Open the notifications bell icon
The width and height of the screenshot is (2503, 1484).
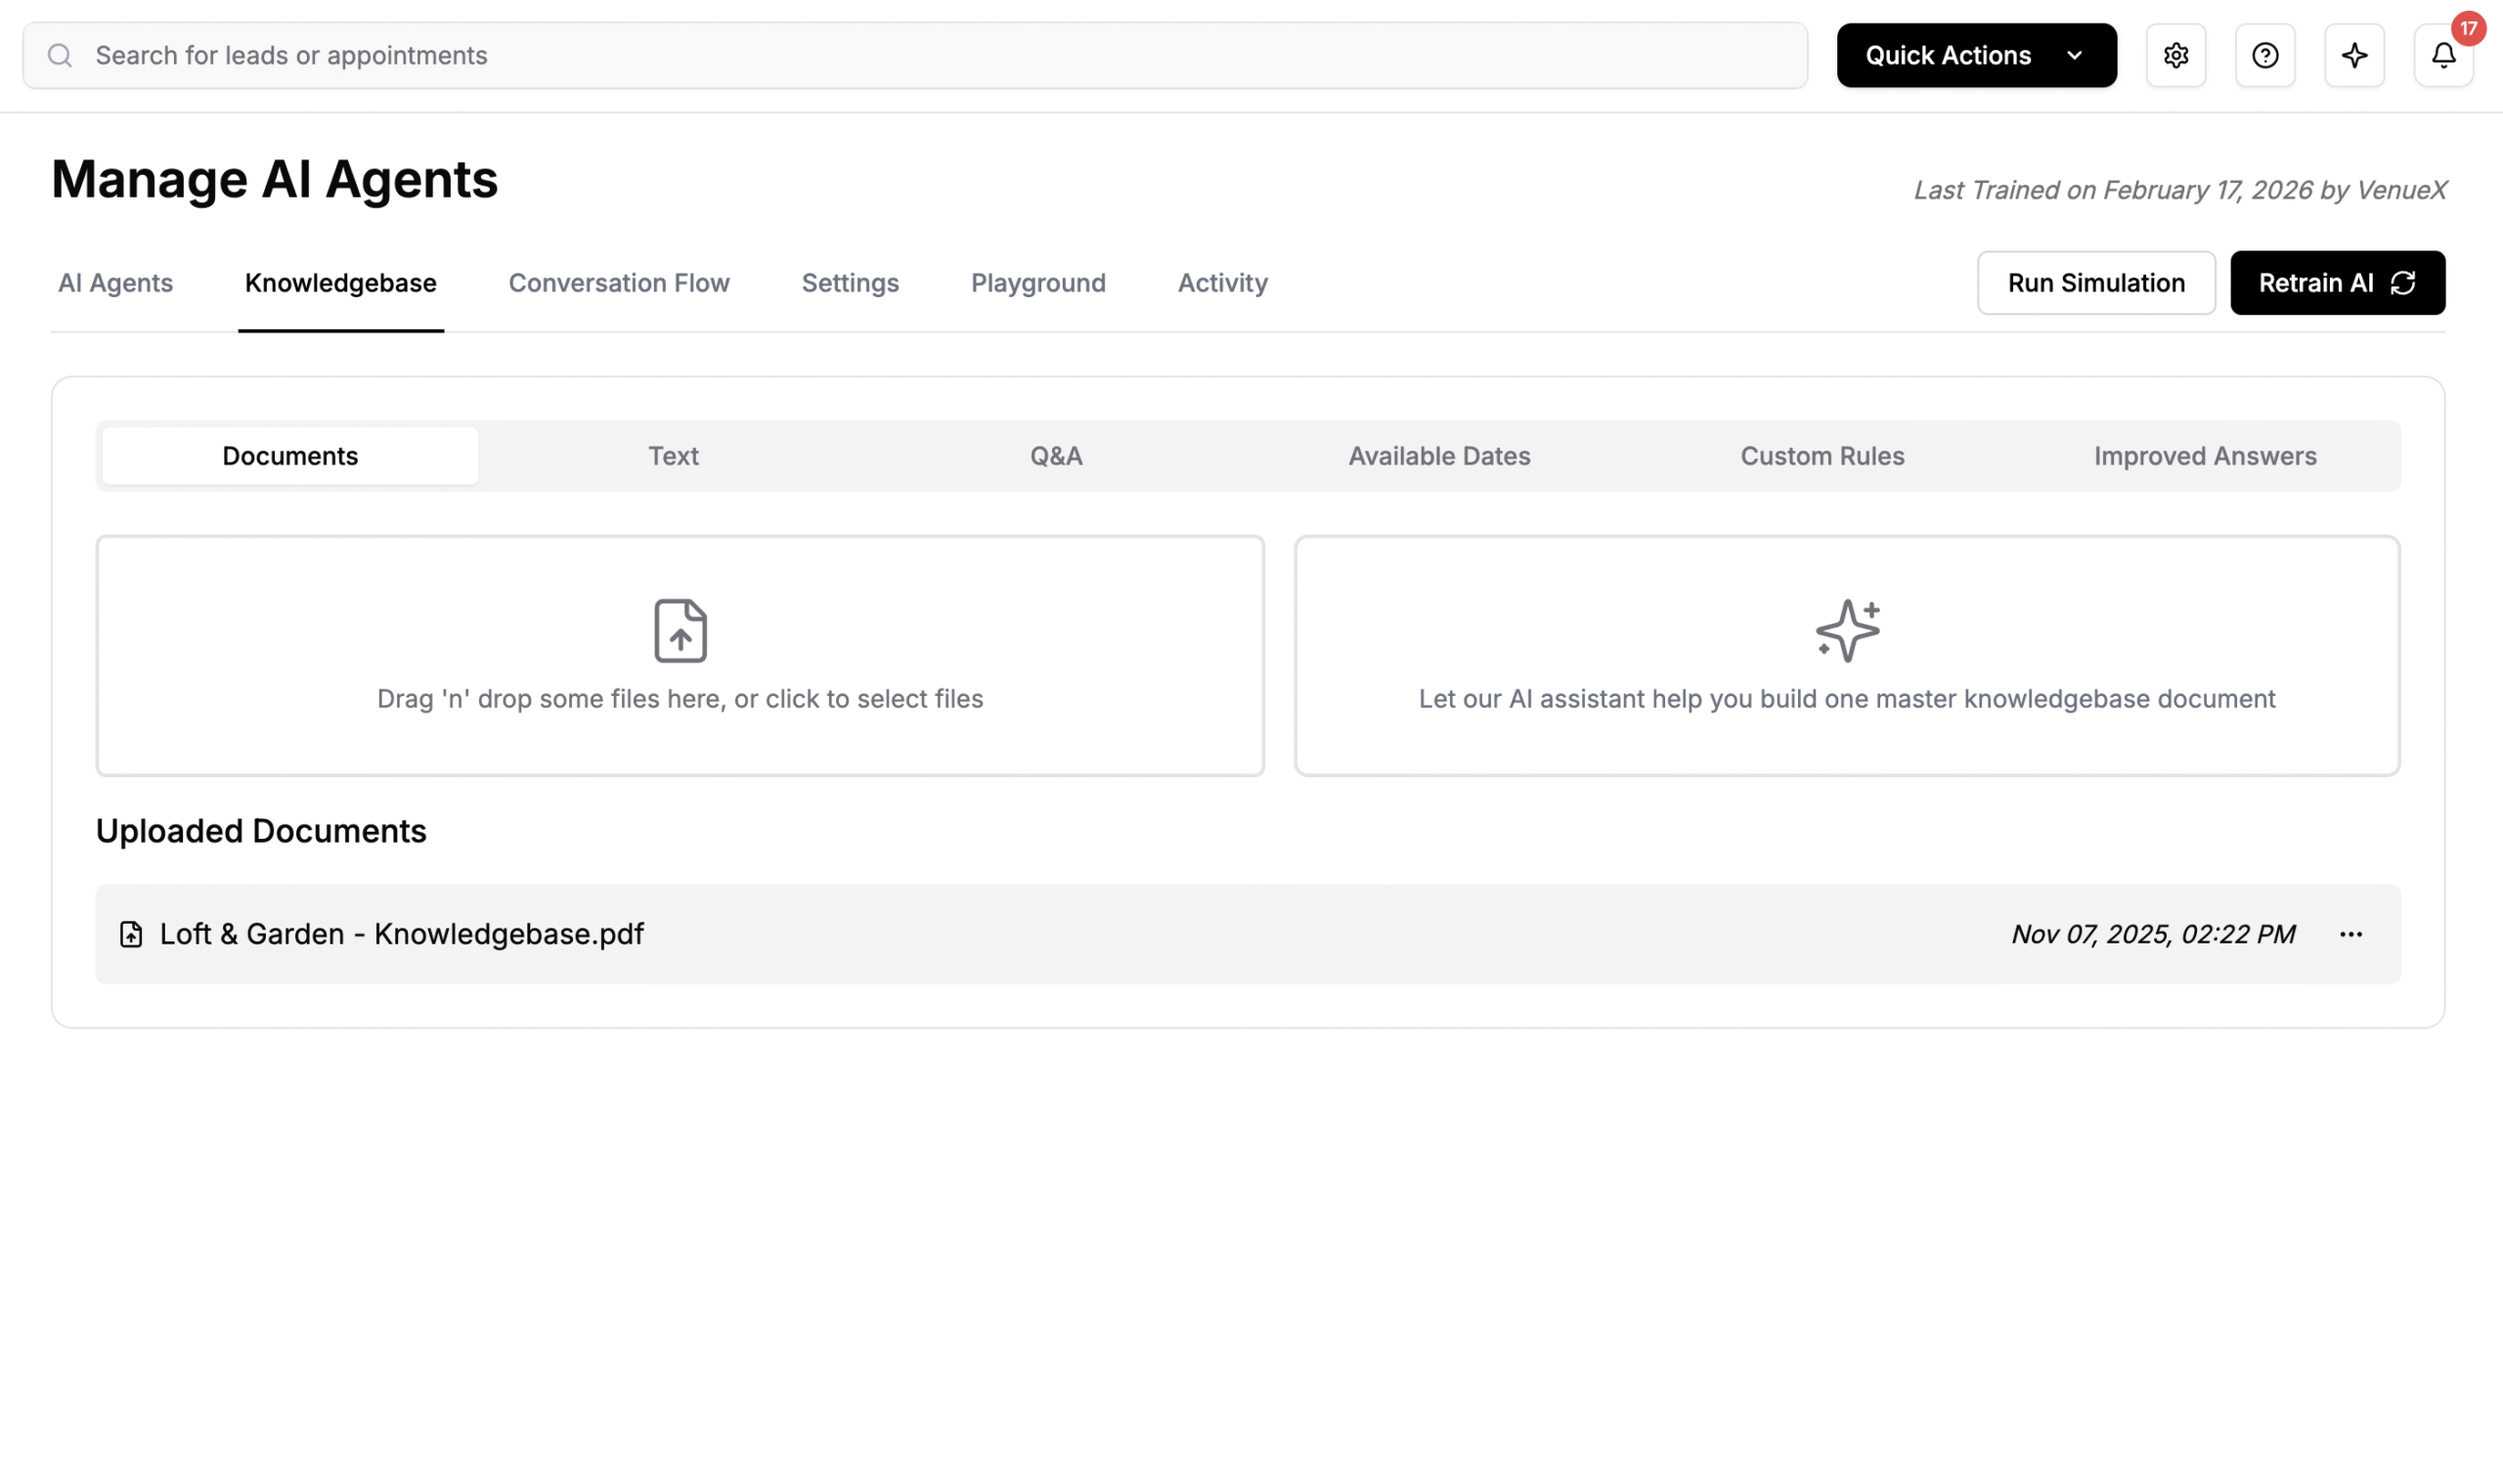pyautogui.click(x=2442, y=55)
